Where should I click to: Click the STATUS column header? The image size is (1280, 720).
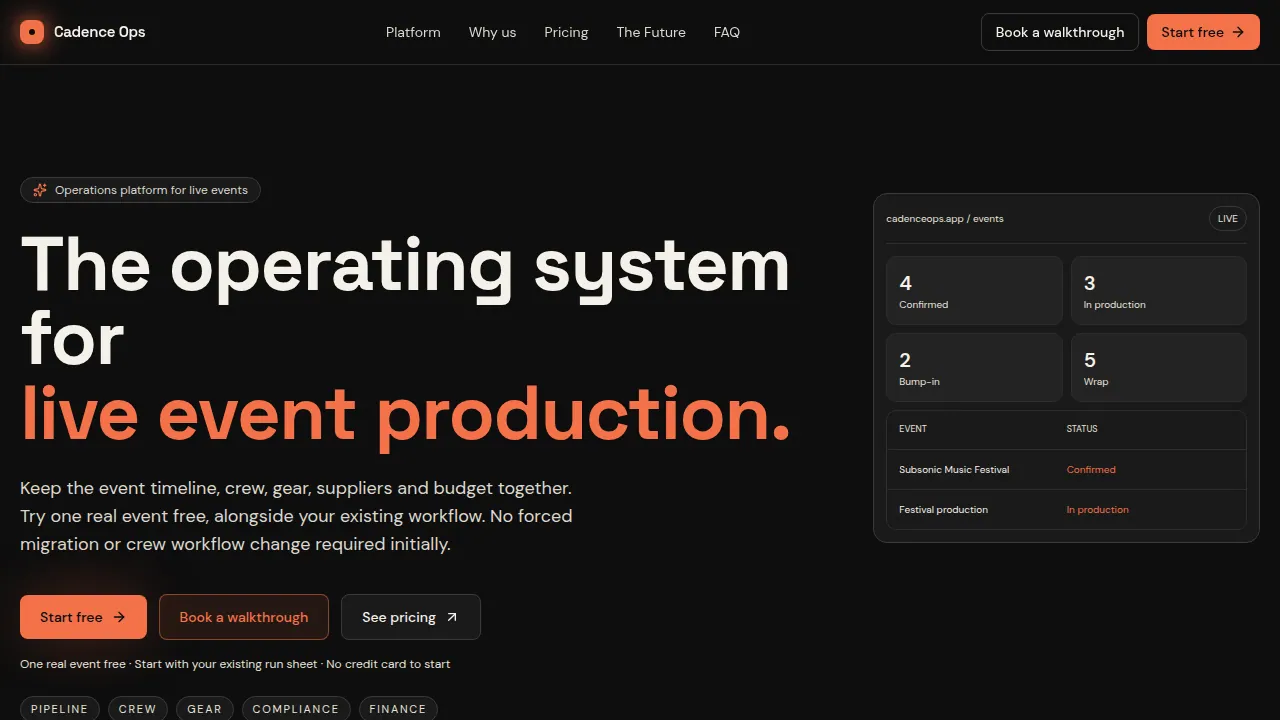click(1082, 429)
